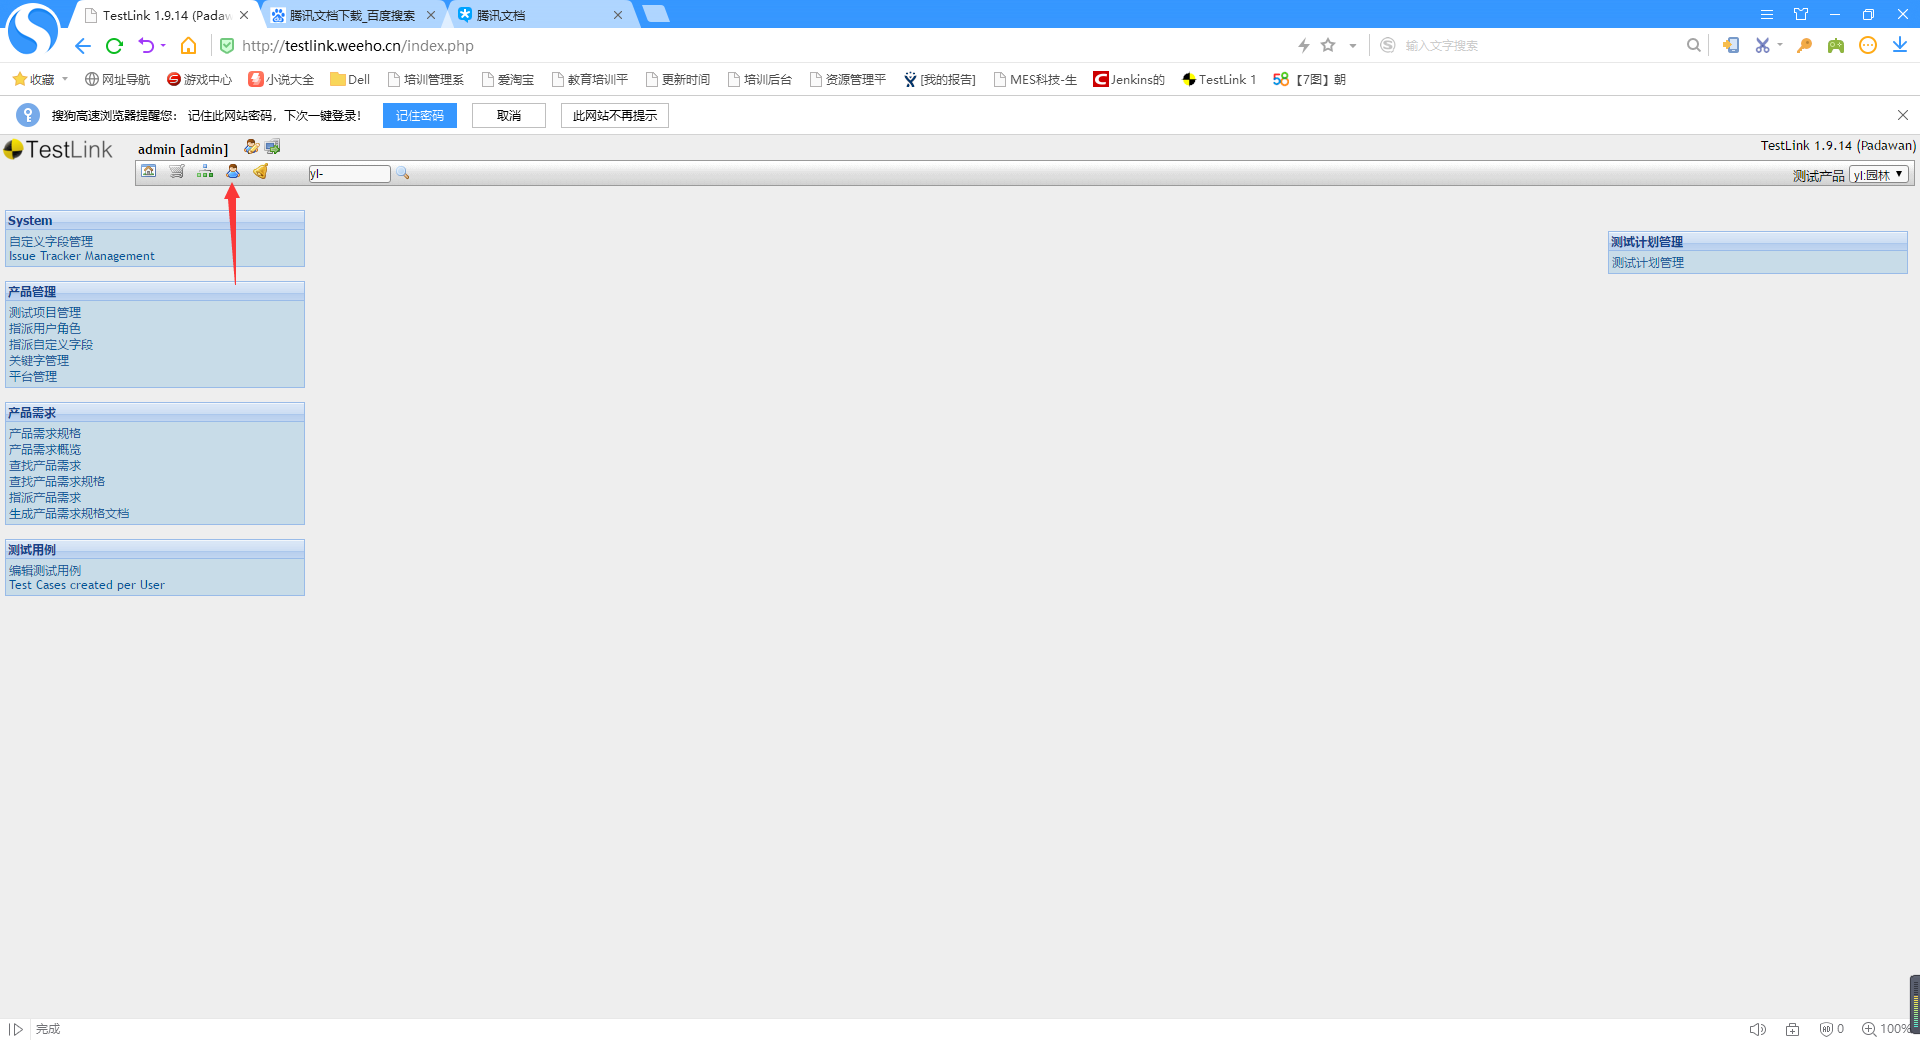Go back using the browser back arrow
Viewport: 1920px width, 1040px height.
coord(83,46)
